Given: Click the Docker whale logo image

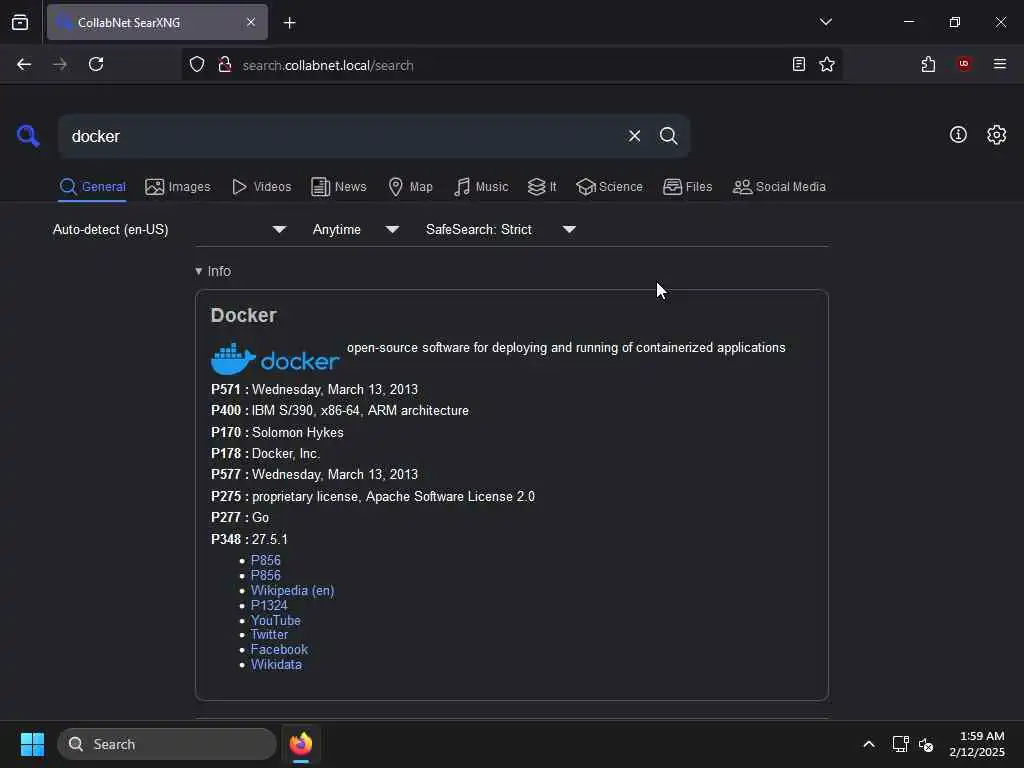Looking at the screenshot, I should [x=275, y=359].
